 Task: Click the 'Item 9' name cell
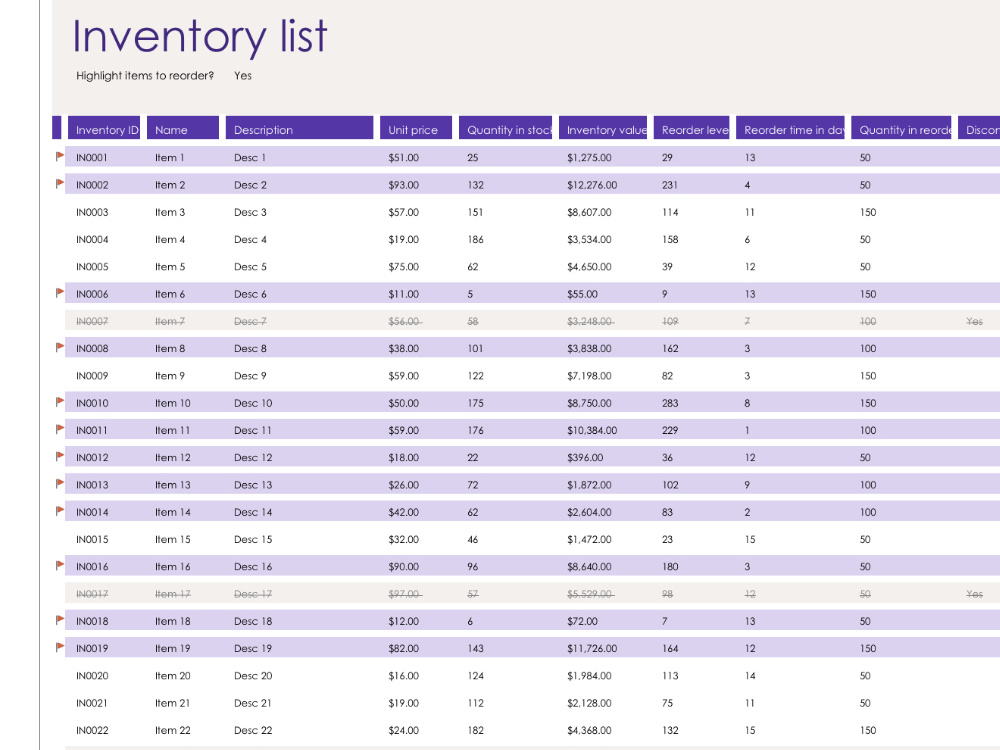click(170, 376)
